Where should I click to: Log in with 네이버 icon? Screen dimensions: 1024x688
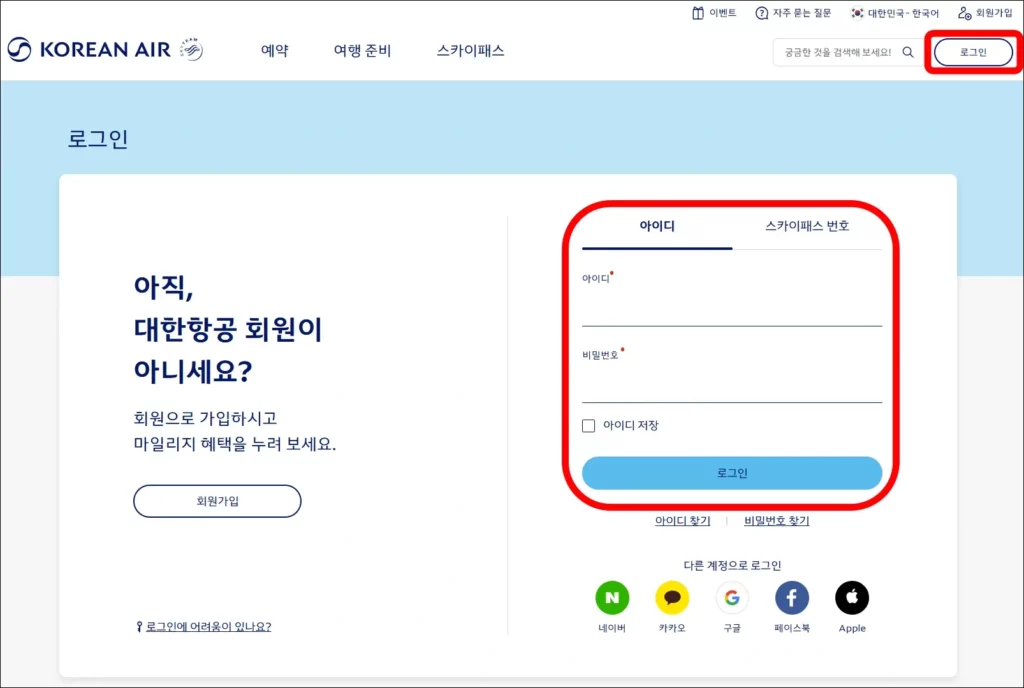coord(612,597)
